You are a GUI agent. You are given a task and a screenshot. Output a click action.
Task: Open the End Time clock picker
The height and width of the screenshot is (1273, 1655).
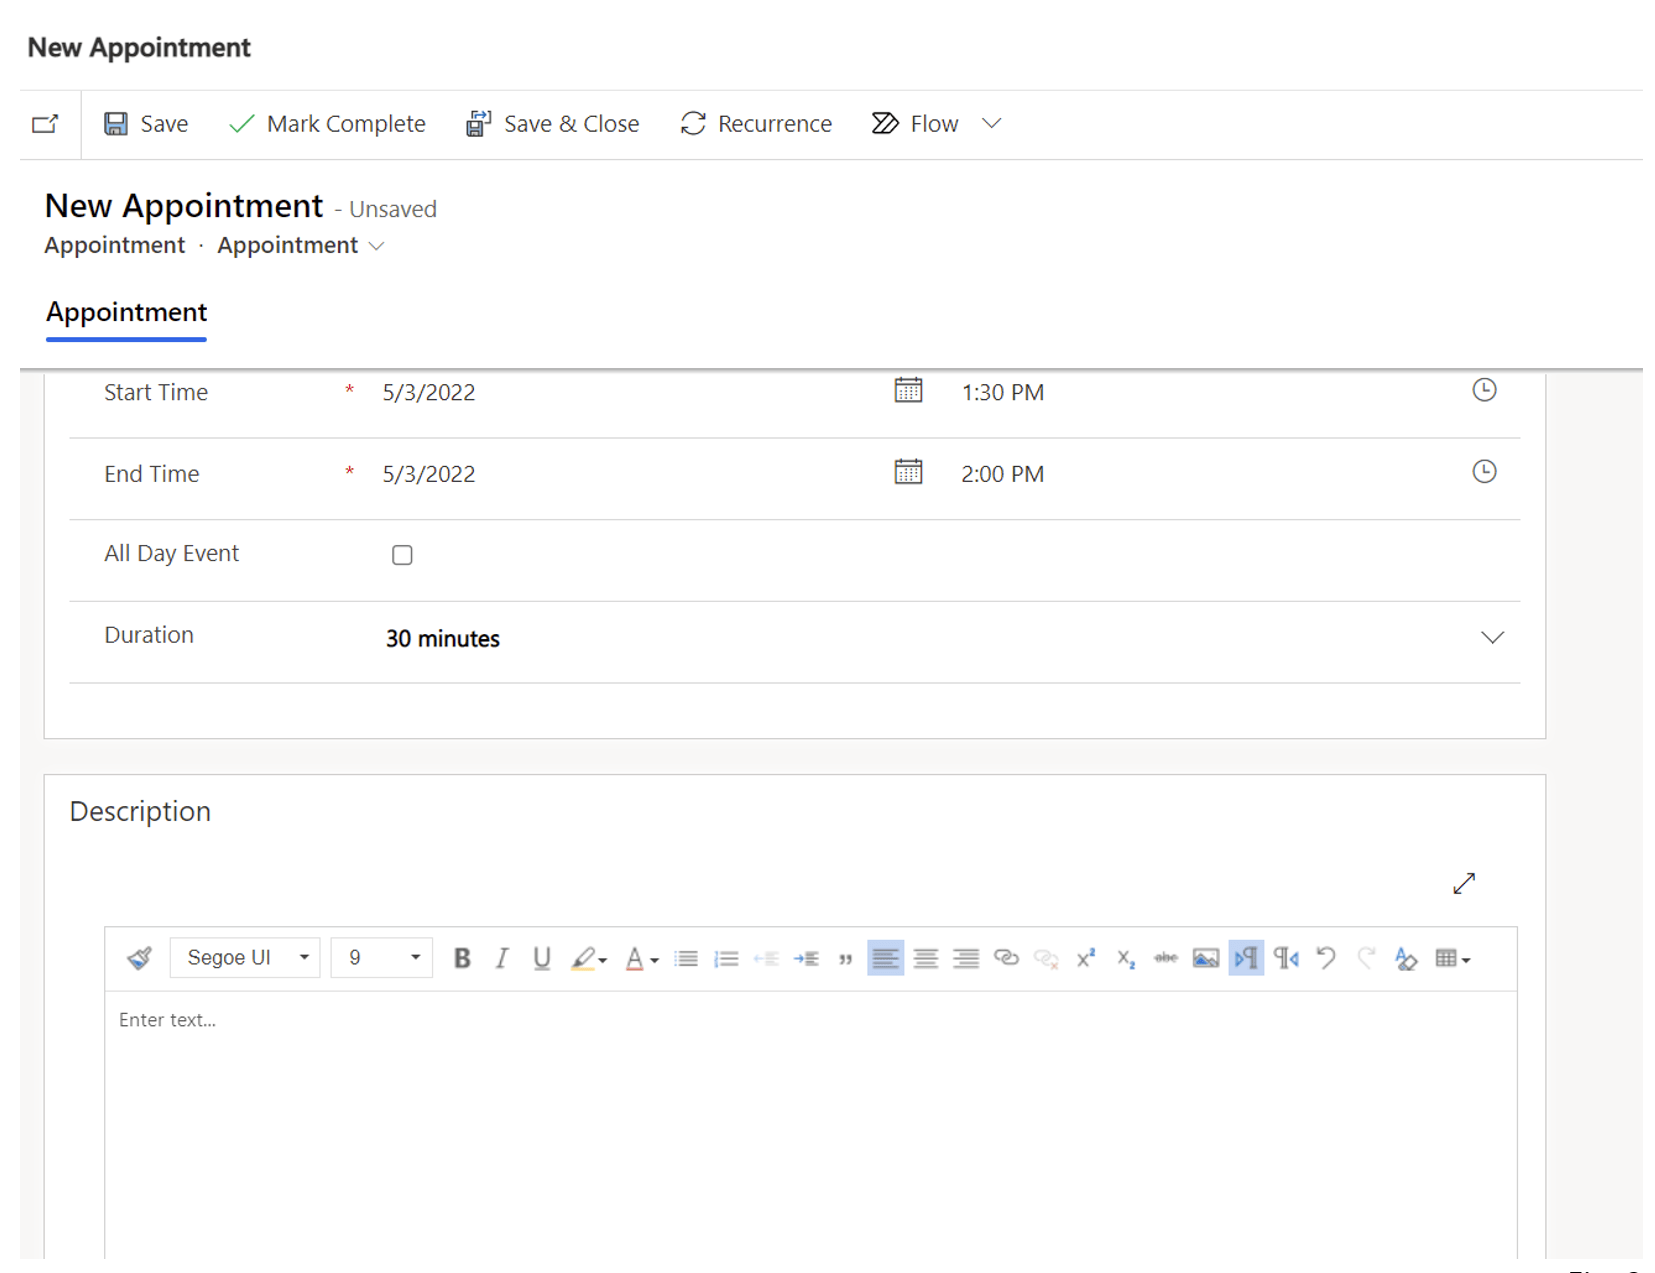click(x=1484, y=471)
